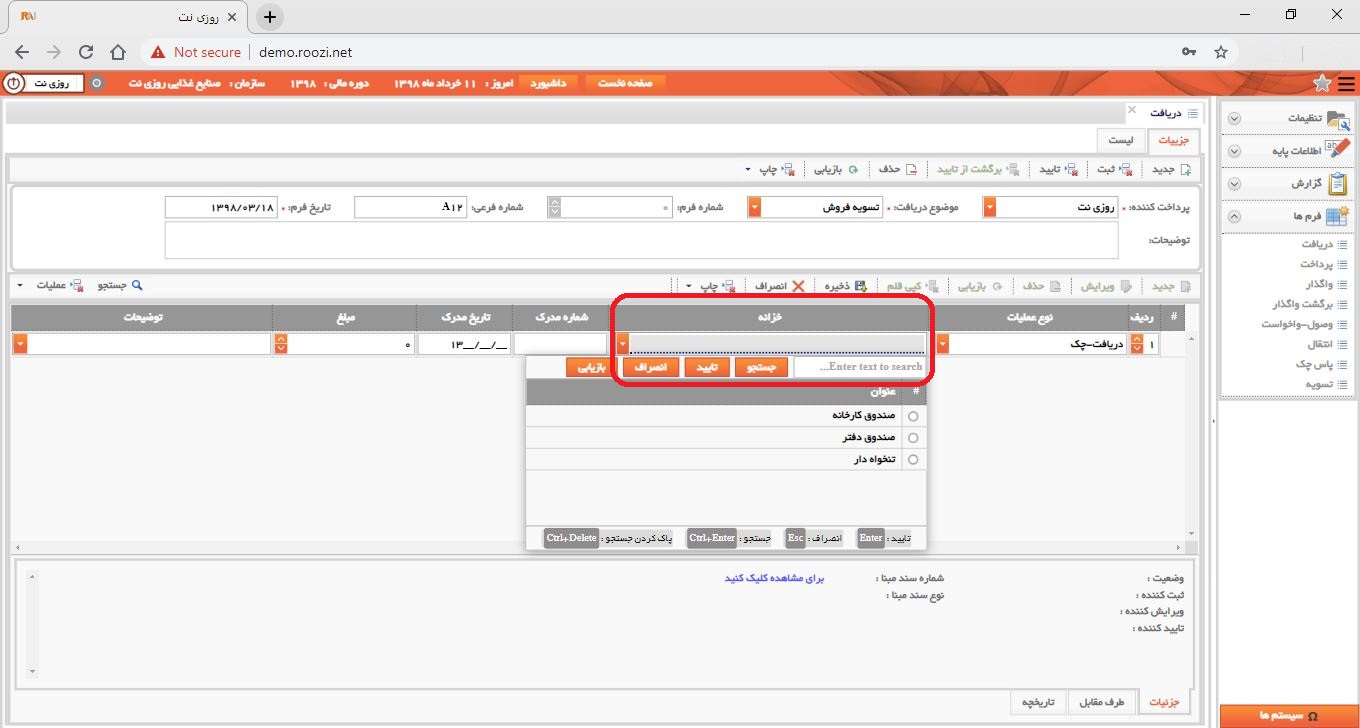Switch to the جزییات tab at top

tap(1173, 141)
